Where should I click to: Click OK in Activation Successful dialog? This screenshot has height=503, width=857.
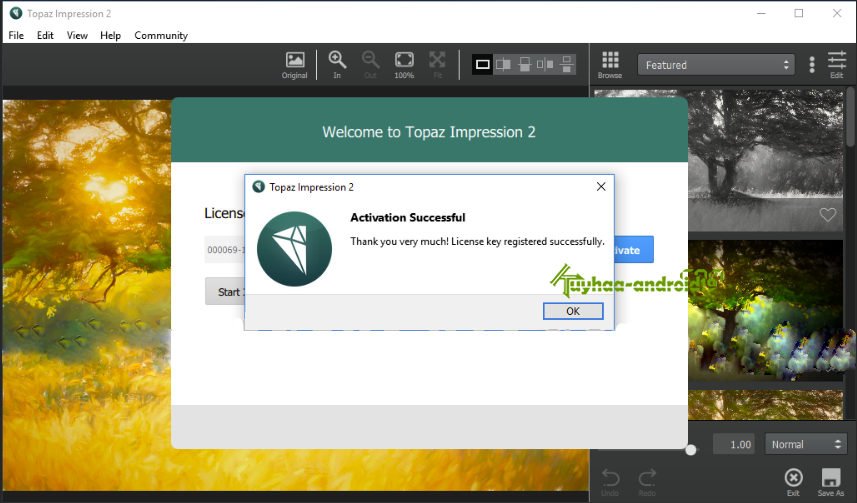pyautogui.click(x=573, y=311)
